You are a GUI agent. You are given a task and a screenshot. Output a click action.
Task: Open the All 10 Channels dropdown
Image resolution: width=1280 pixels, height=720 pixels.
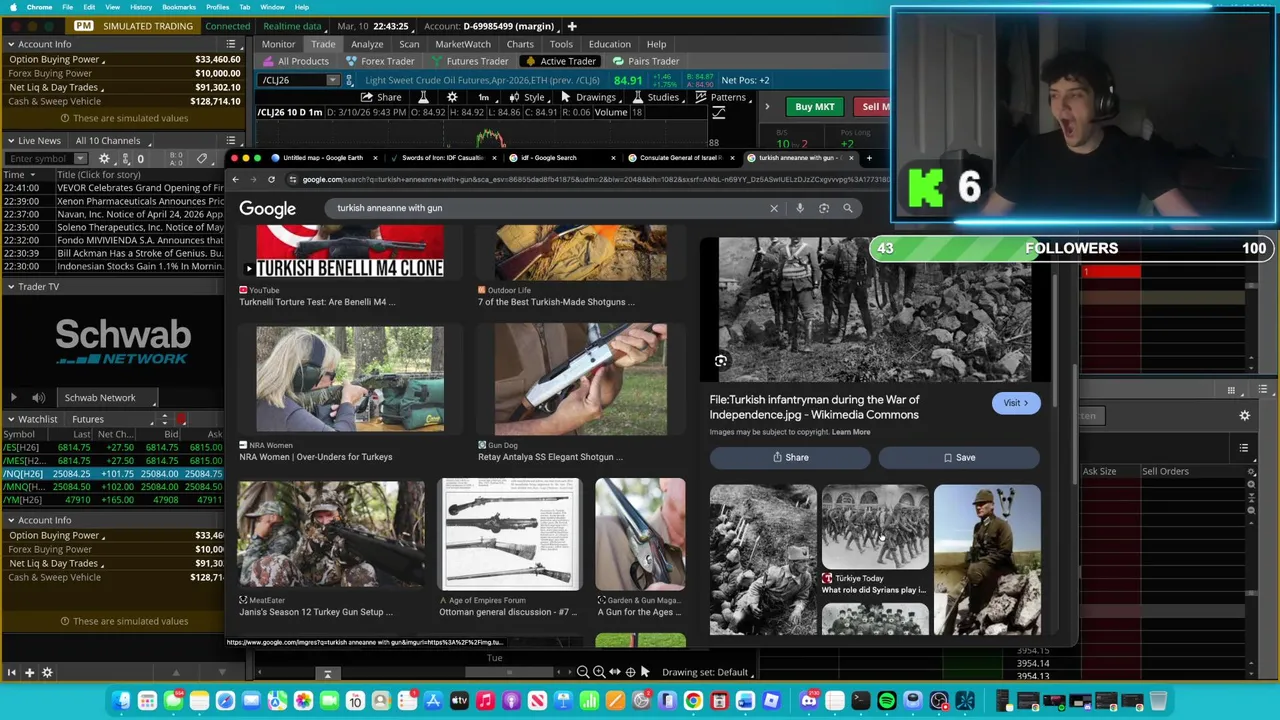point(113,141)
